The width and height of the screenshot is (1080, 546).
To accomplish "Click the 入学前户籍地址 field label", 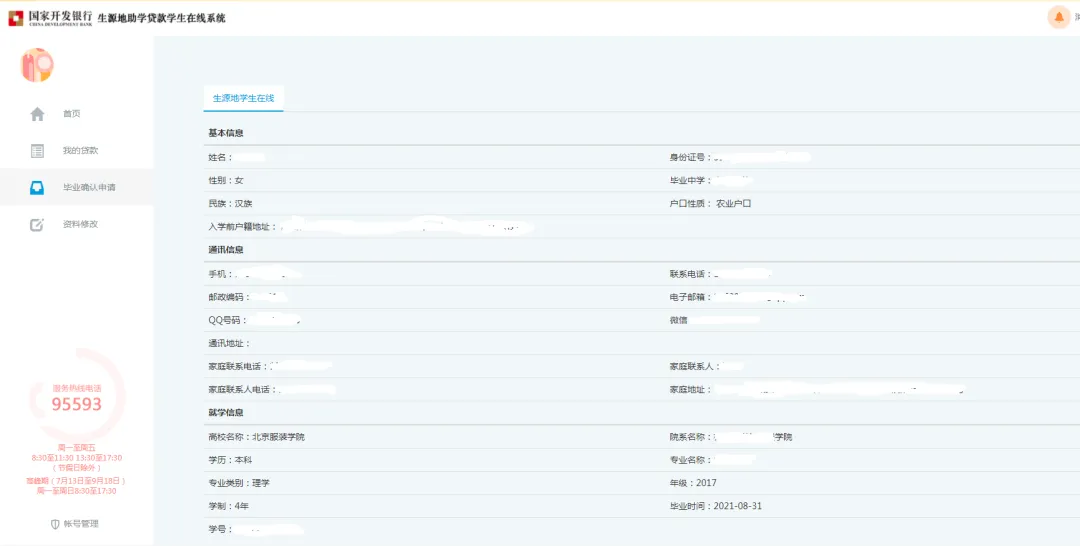I will coord(242,227).
